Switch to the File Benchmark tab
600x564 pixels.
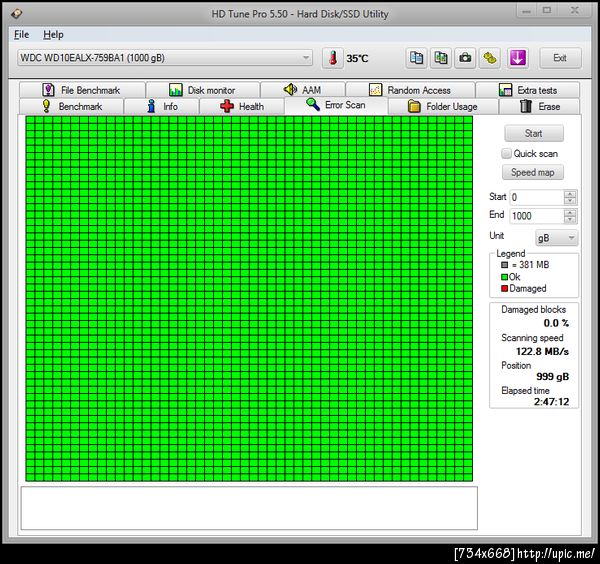pyautogui.click(x=82, y=90)
